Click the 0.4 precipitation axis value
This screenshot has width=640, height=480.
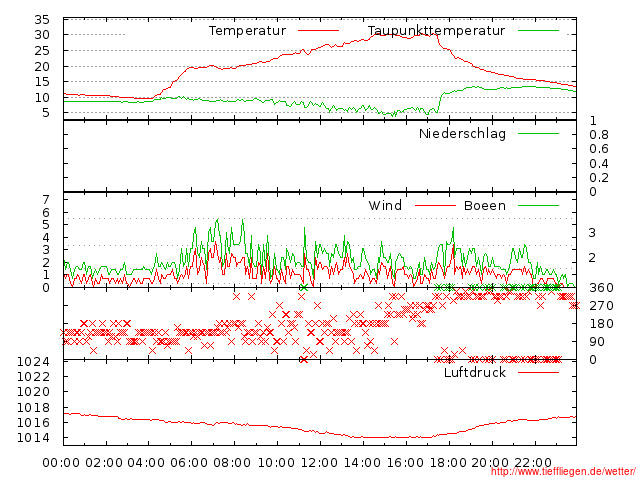pos(599,164)
